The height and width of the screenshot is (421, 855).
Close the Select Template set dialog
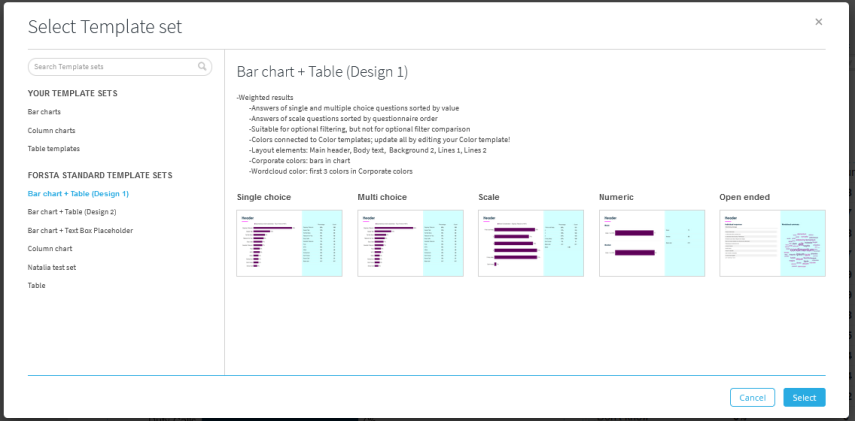click(818, 22)
